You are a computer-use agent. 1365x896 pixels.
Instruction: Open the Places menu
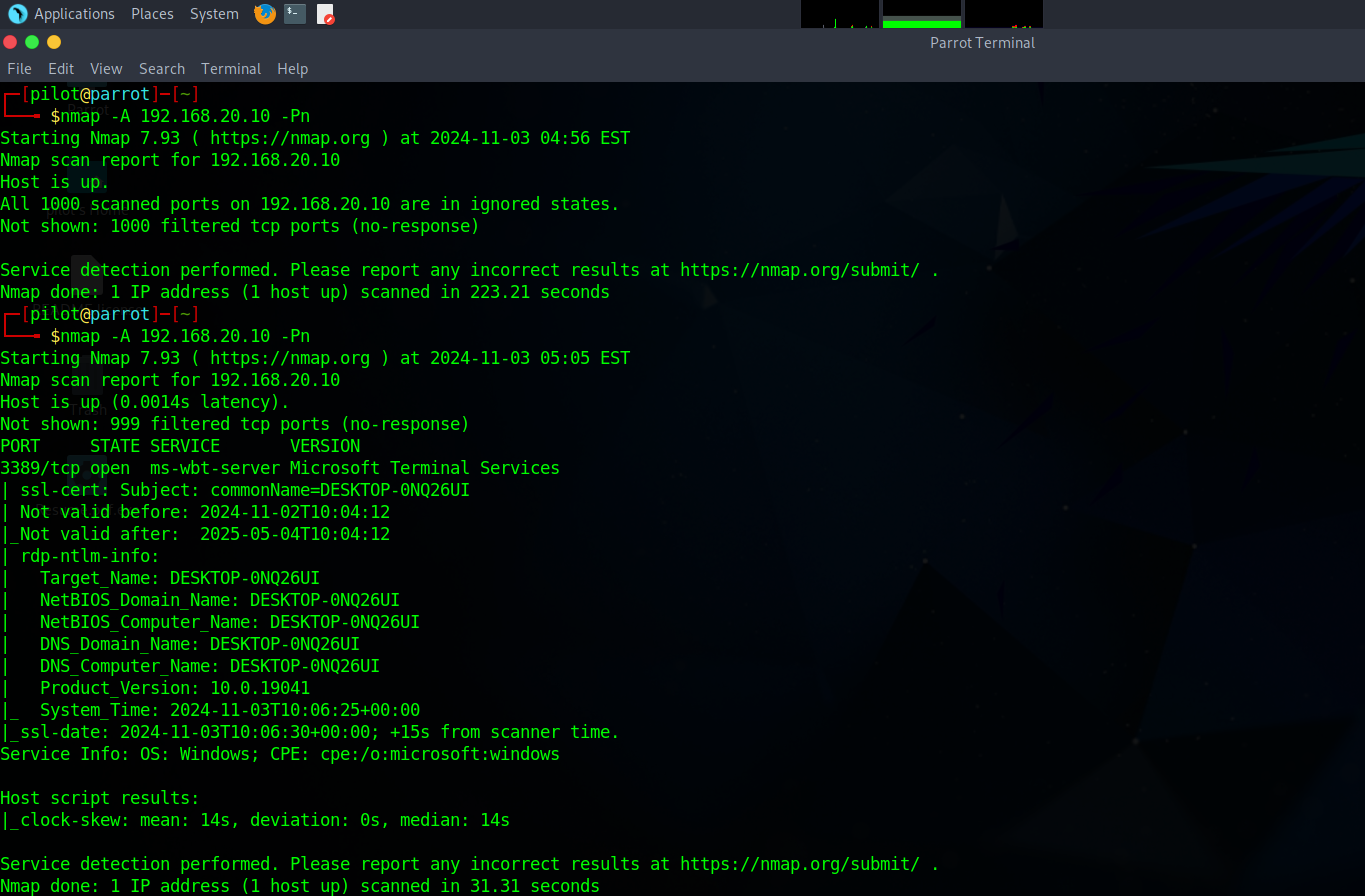(x=152, y=14)
